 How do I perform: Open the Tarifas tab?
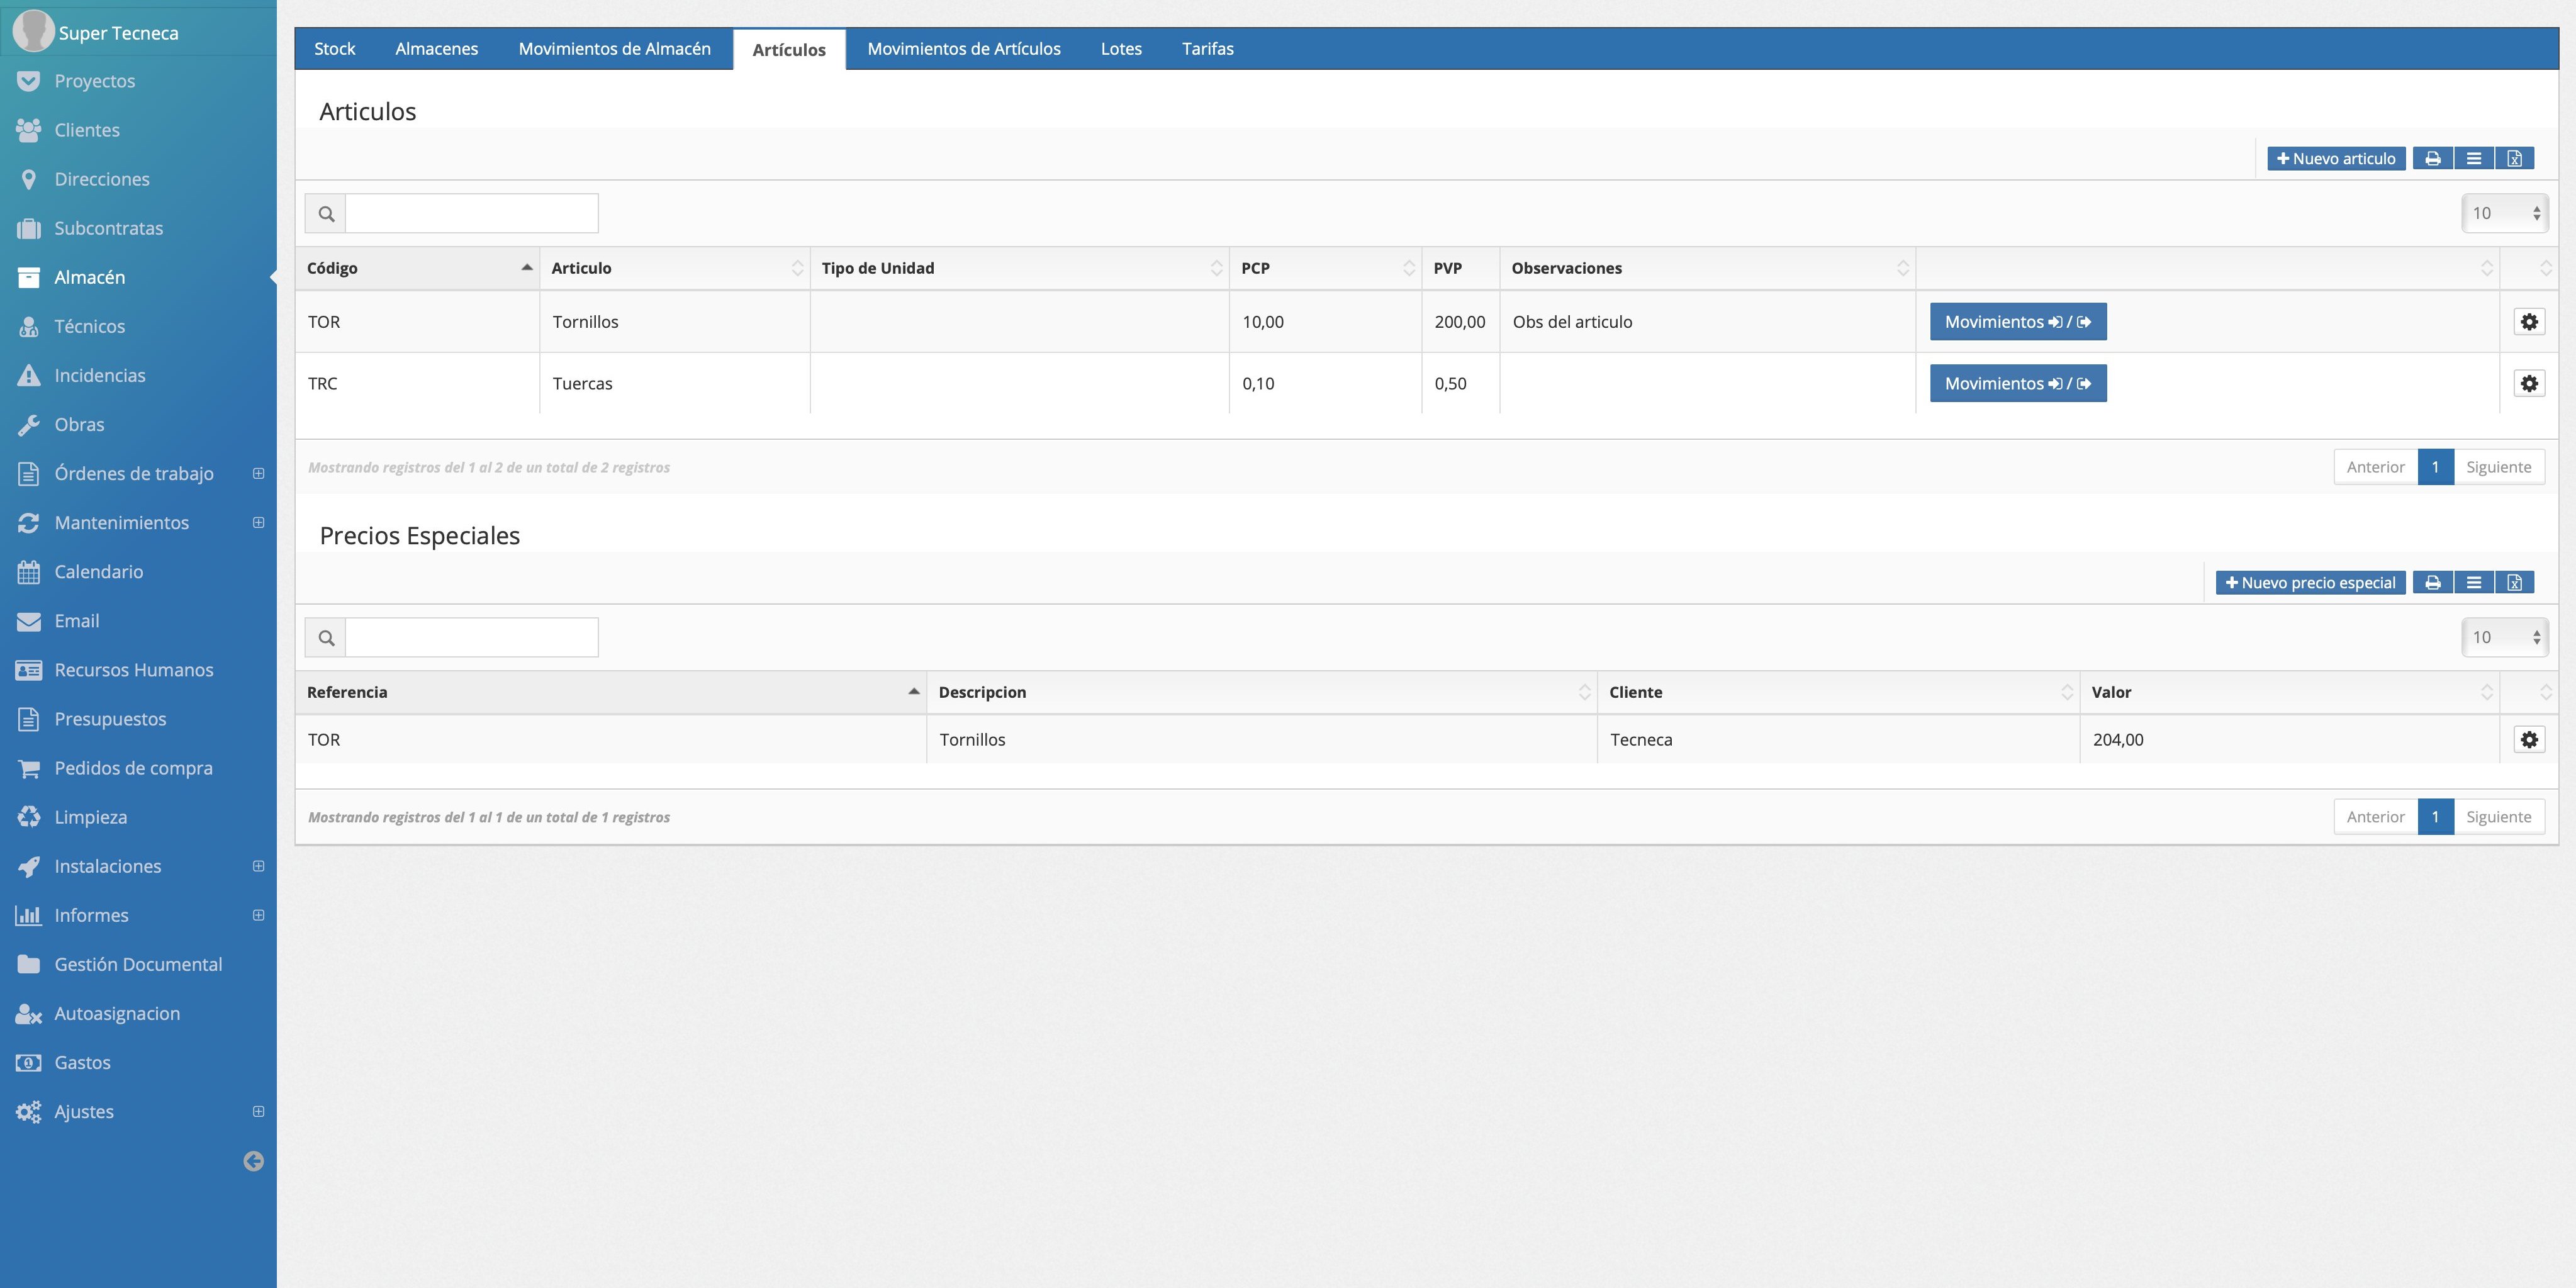pos(1207,49)
